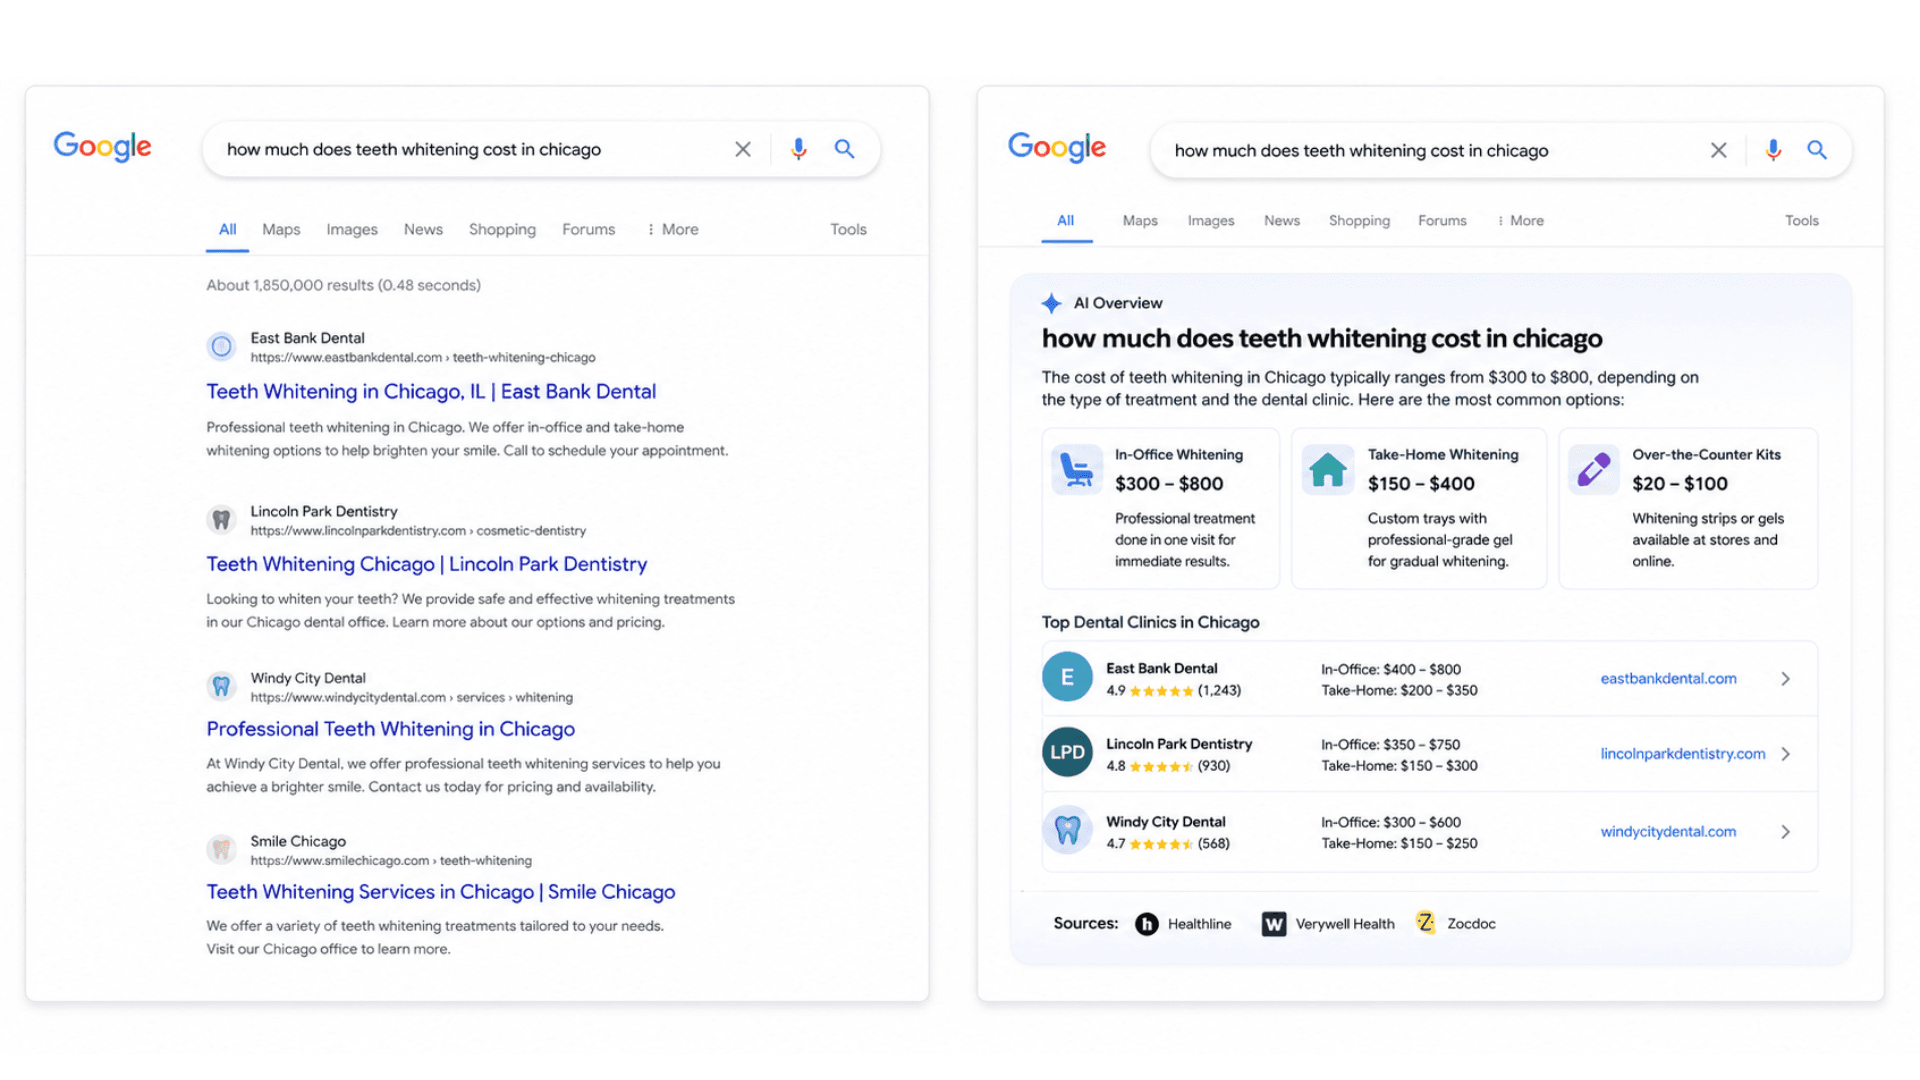
Task: Click East Bank Dental's 'In-Office: $400 – $800' price
Action: [x=1391, y=669]
